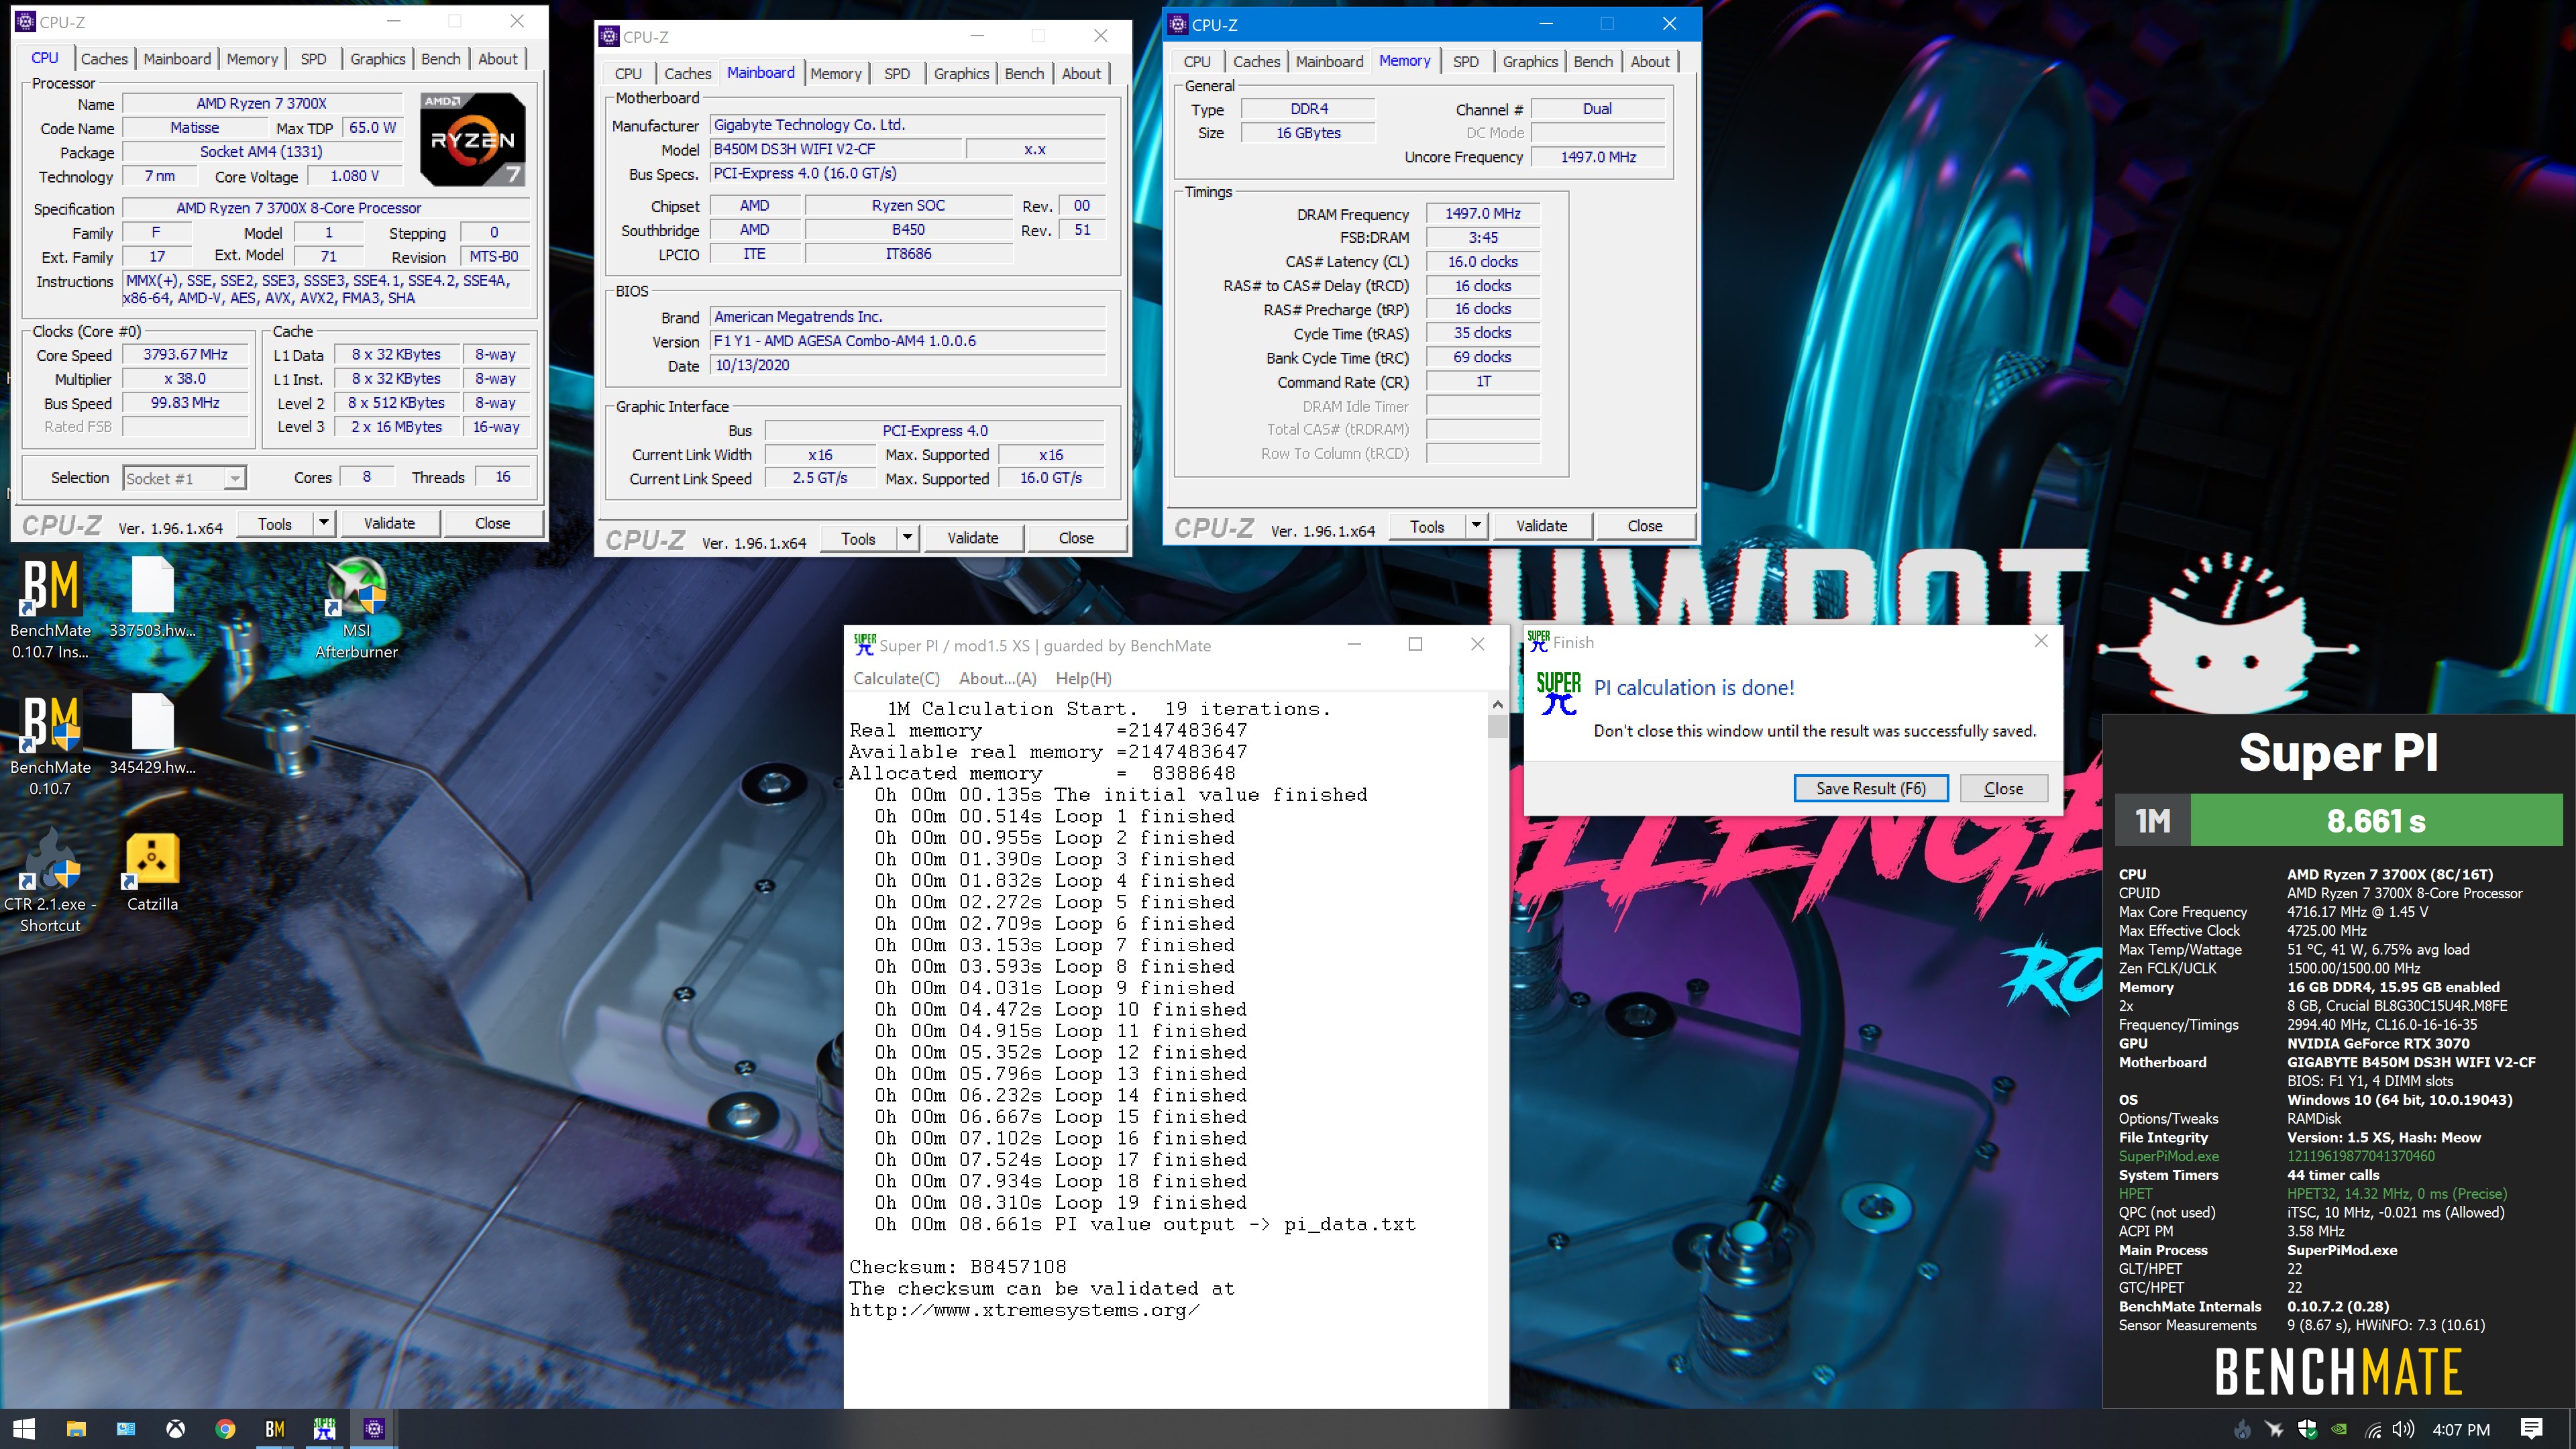This screenshot has width=2576, height=1449.
Task: Open the About tab in the Mainboard CPU-Z window
Action: coord(1081,74)
